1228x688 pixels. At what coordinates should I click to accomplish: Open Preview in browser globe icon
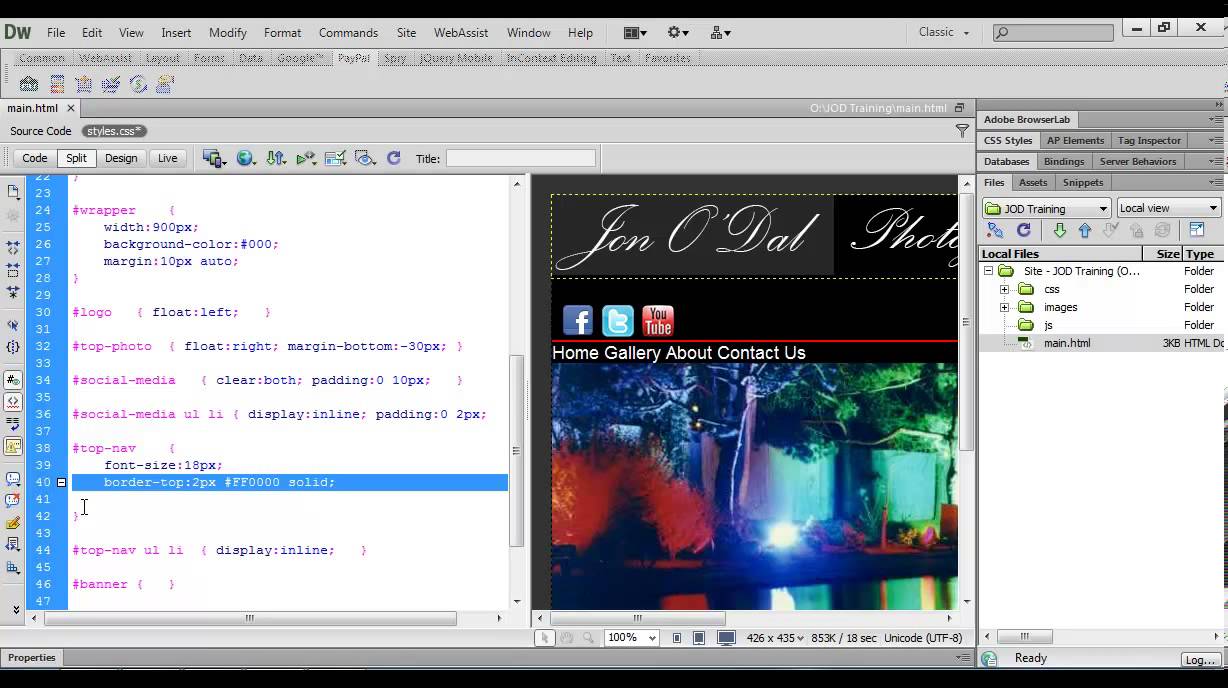[245, 158]
